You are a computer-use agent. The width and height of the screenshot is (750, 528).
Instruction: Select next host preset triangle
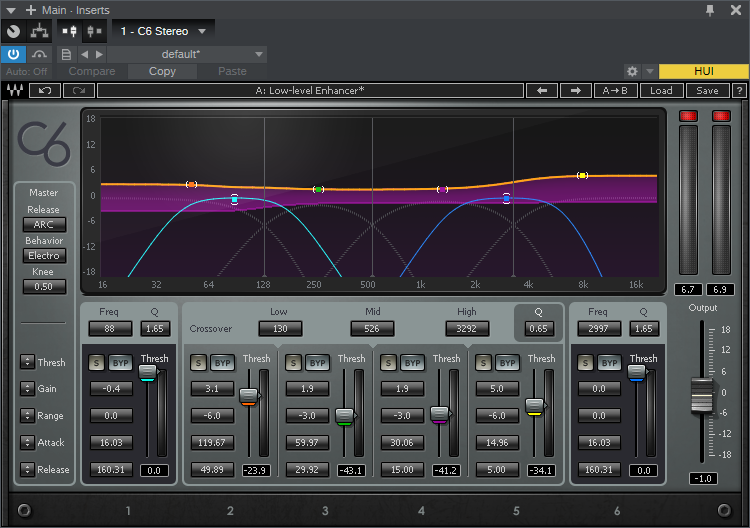pyautogui.click(x=99, y=54)
